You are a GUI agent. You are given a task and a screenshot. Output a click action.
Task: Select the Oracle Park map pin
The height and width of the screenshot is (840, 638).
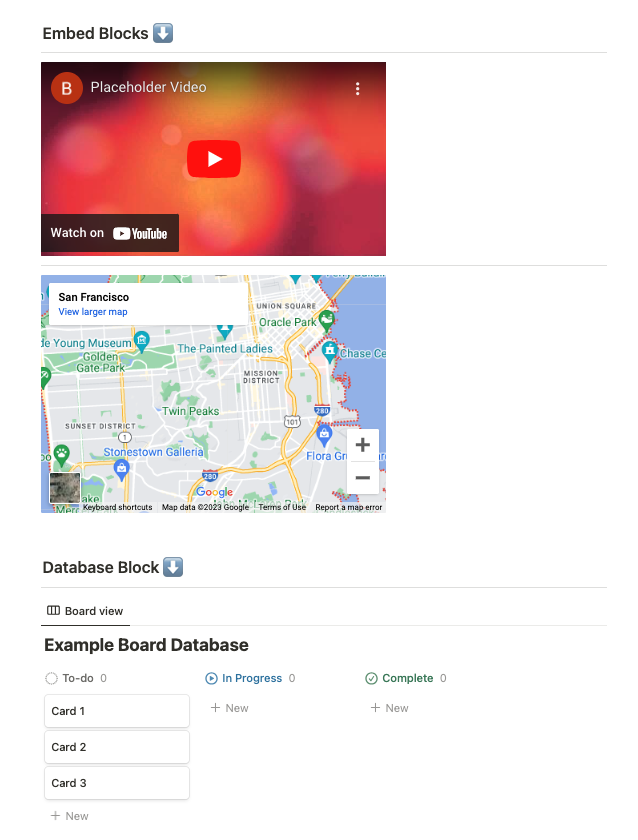(326, 320)
